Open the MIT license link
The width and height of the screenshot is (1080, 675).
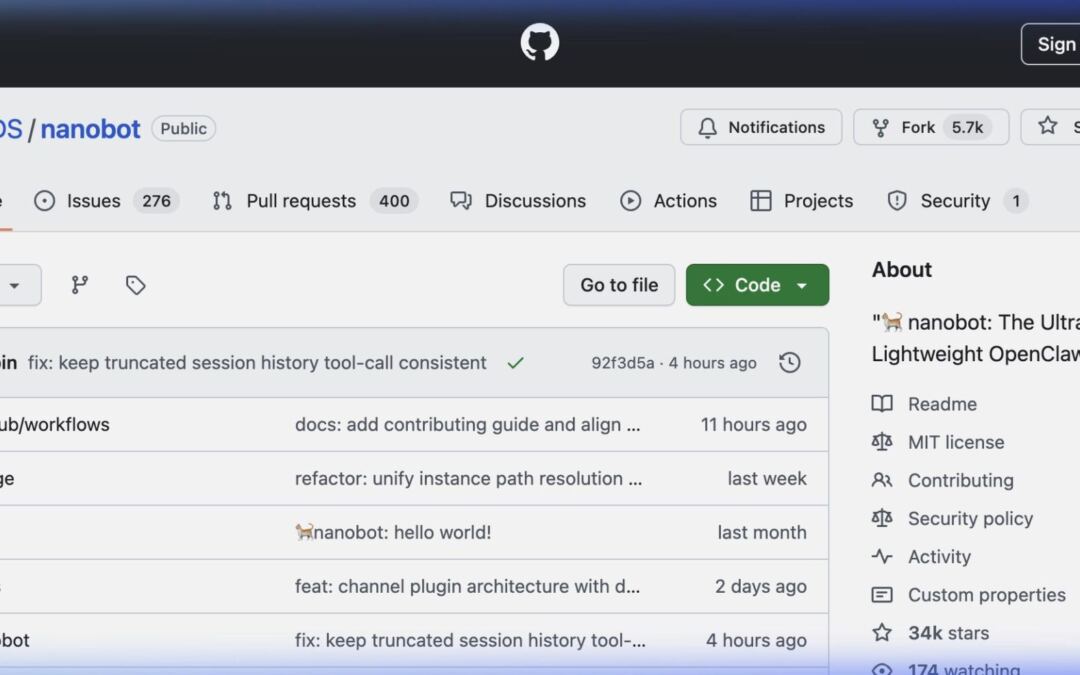click(955, 442)
